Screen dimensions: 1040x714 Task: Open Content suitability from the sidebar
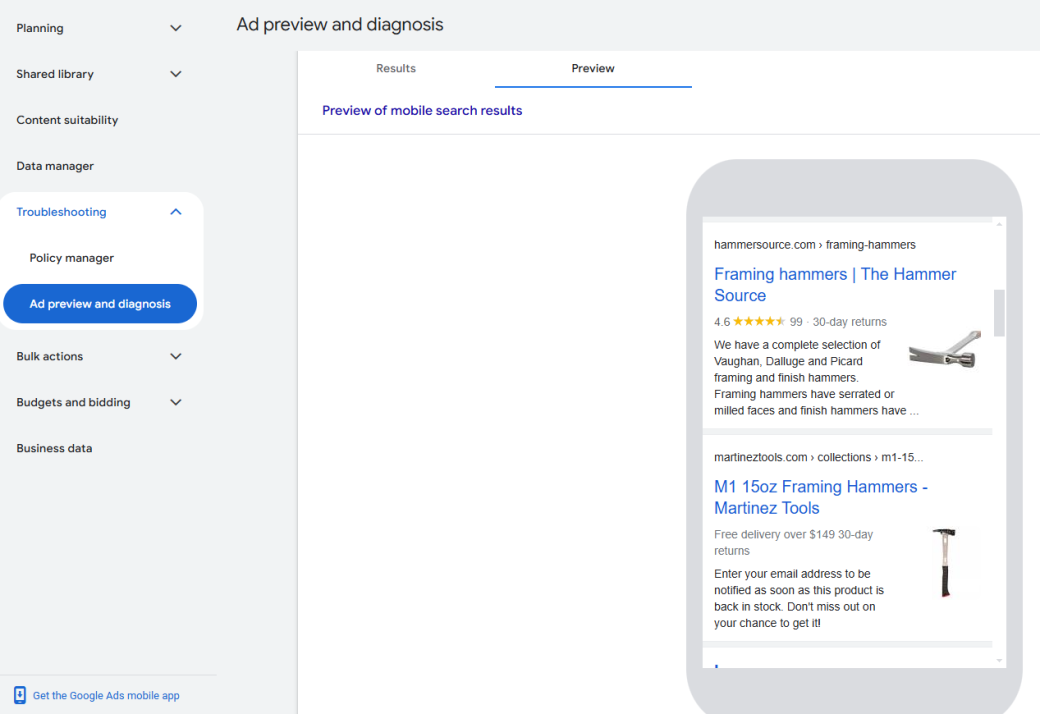pyautogui.click(x=66, y=119)
